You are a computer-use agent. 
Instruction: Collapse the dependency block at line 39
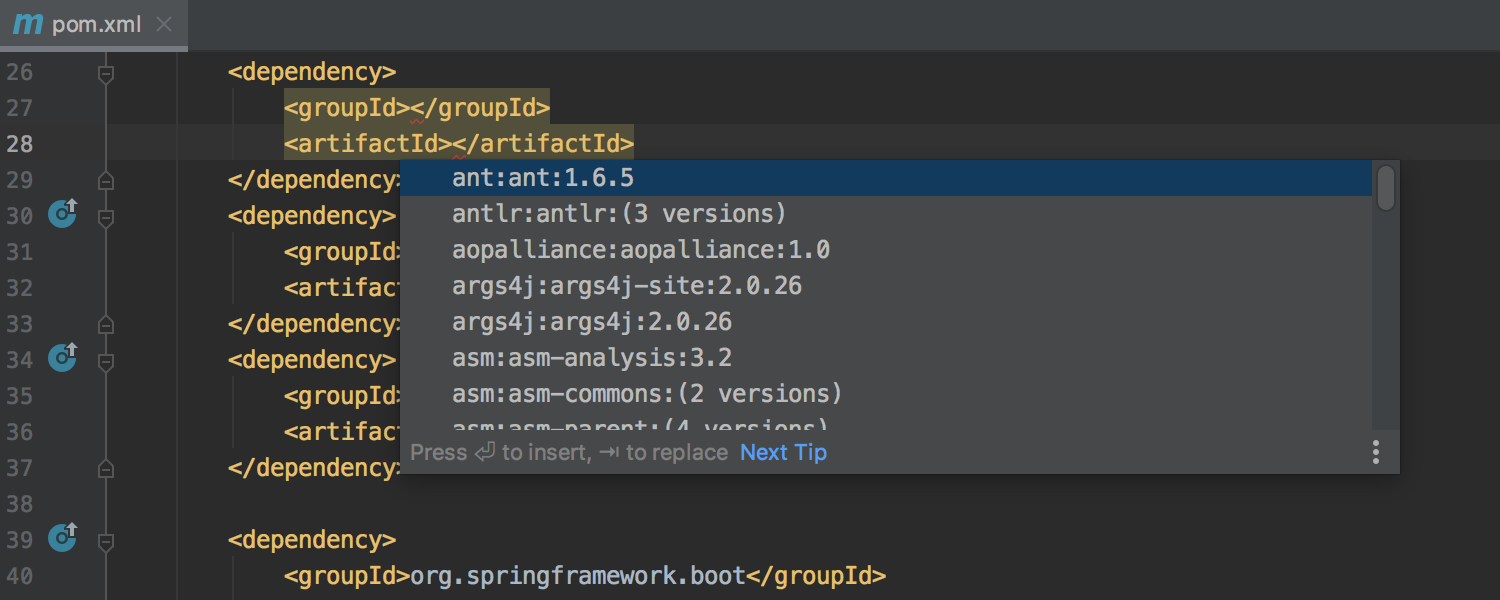[105, 541]
